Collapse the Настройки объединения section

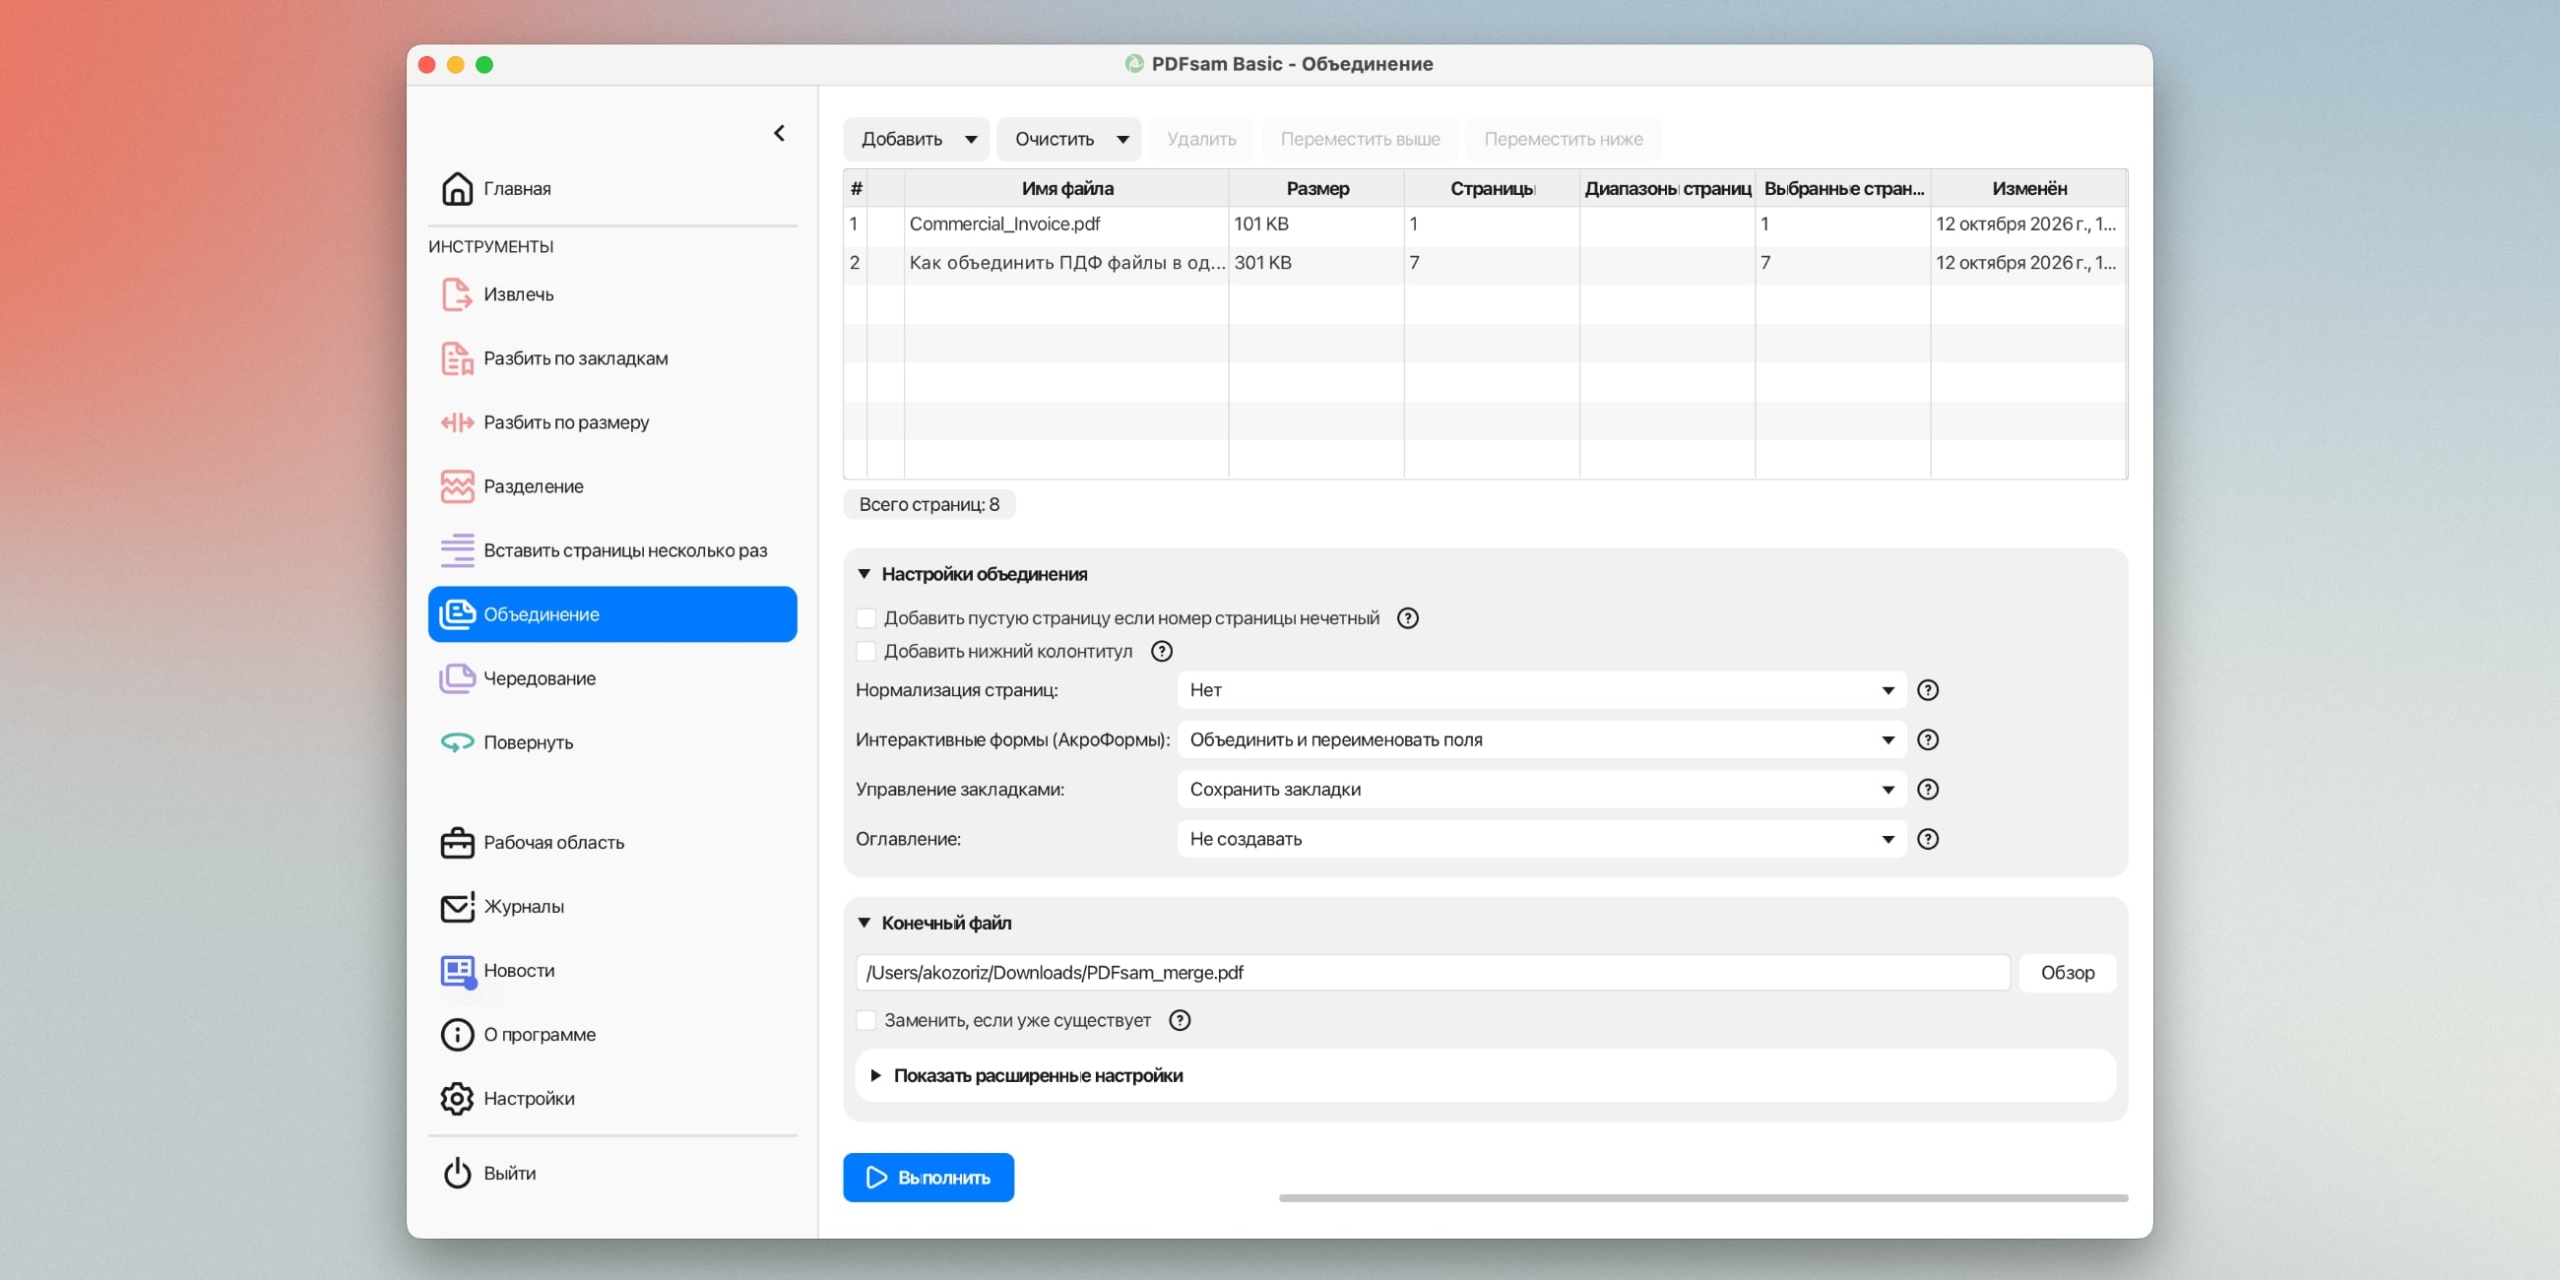(864, 574)
